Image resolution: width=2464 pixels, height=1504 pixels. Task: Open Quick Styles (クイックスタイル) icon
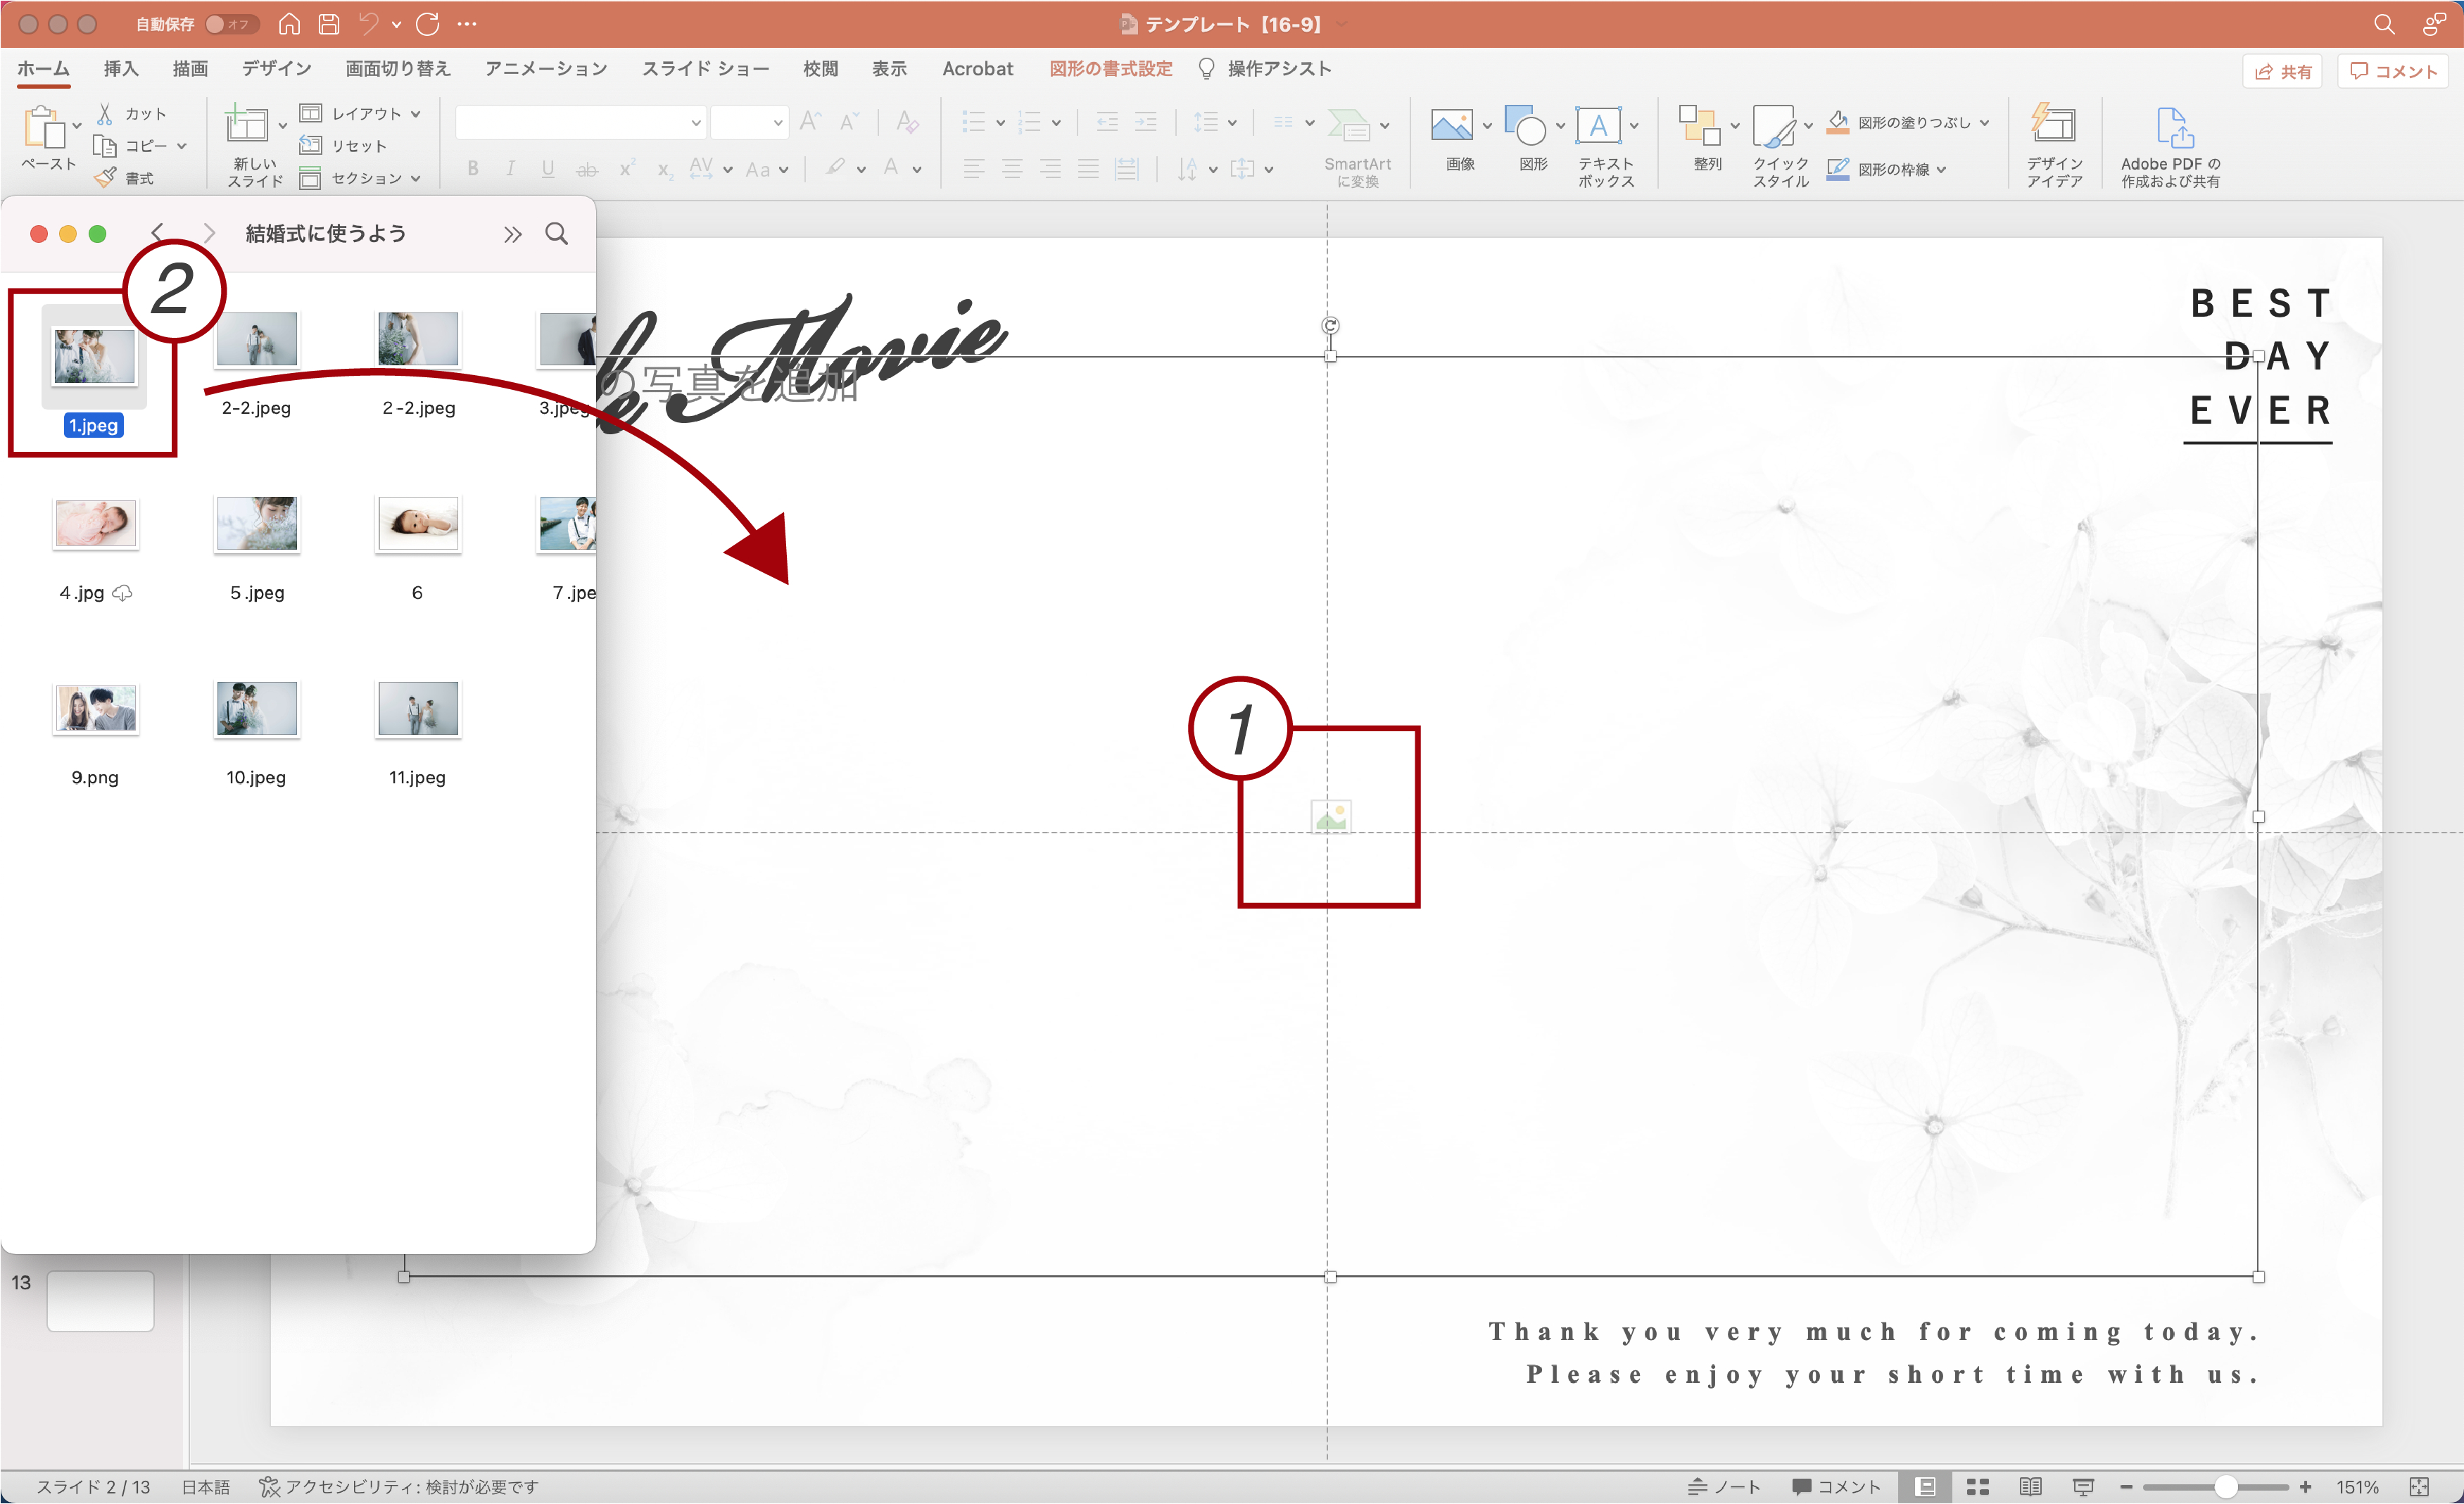click(x=1774, y=126)
